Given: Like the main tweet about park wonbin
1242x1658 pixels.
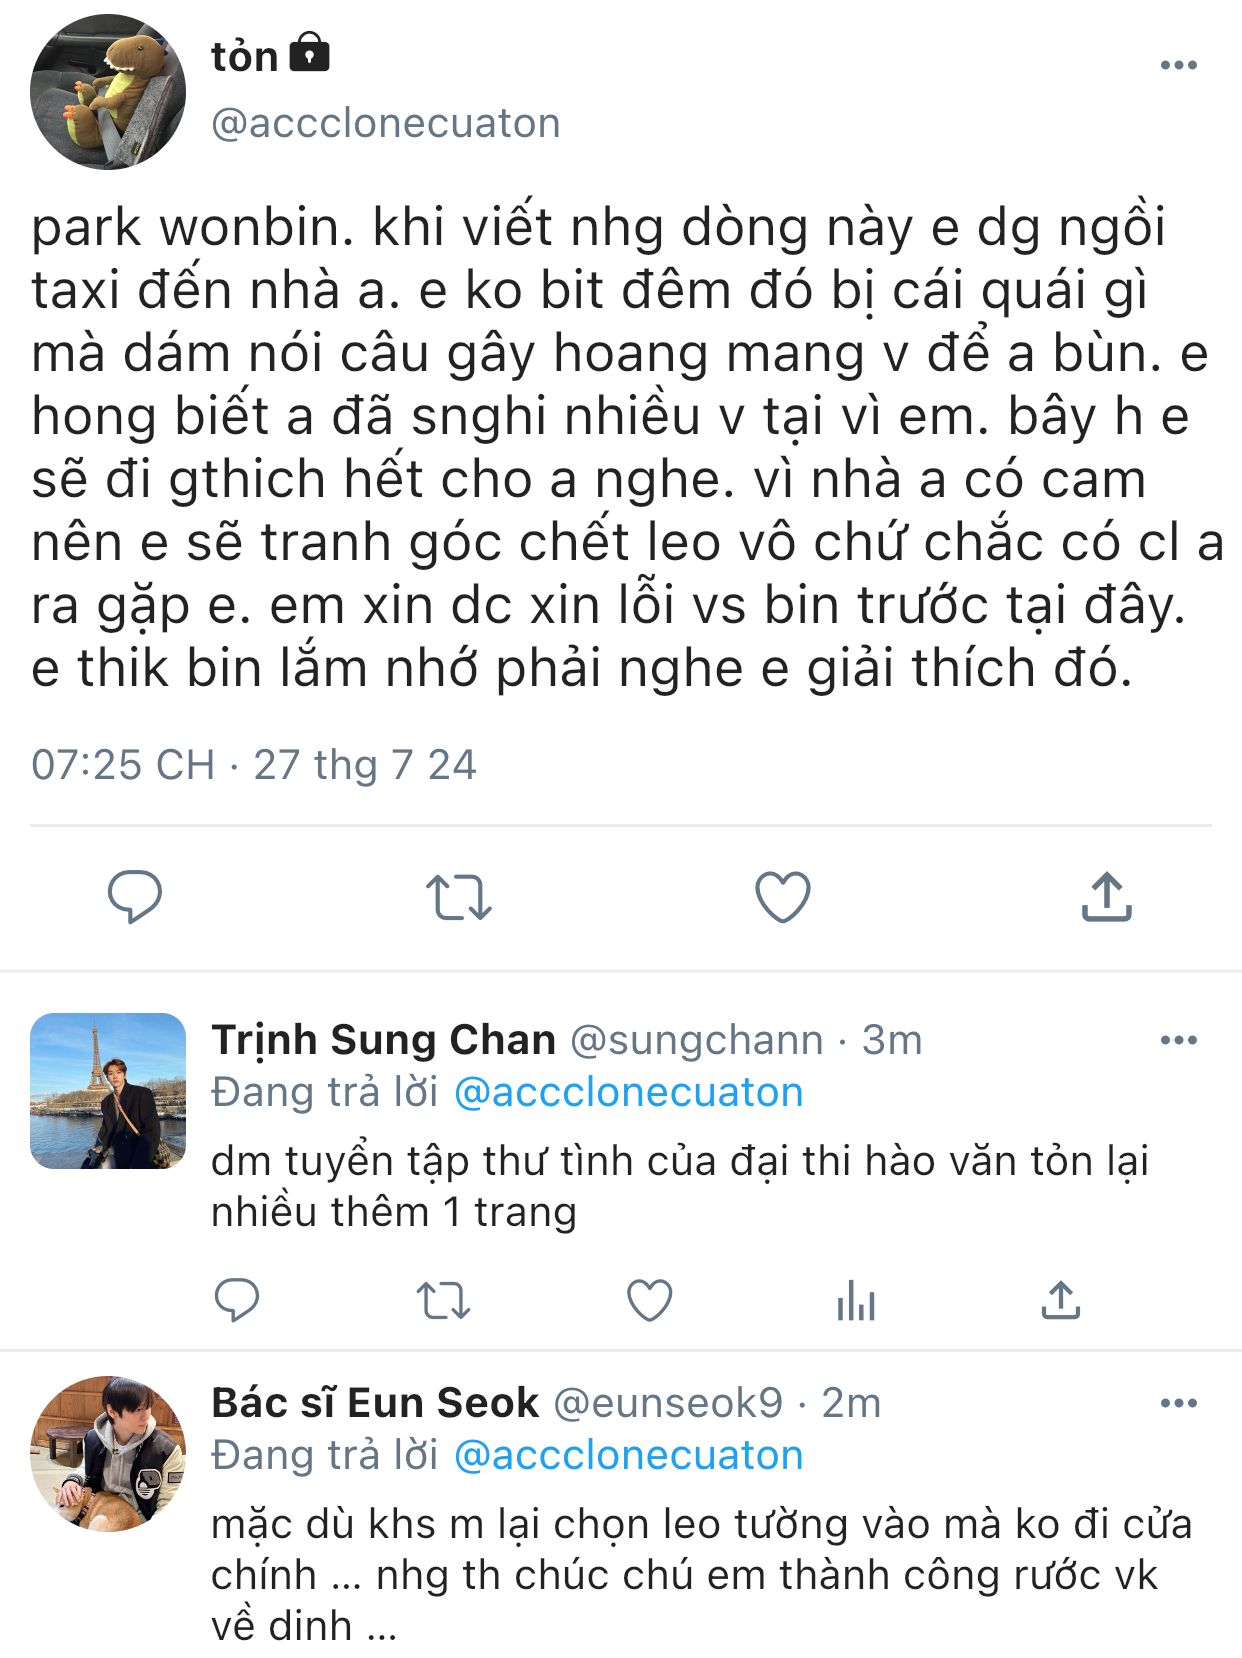Looking at the screenshot, I should pyautogui.click(x=782, y=896).
